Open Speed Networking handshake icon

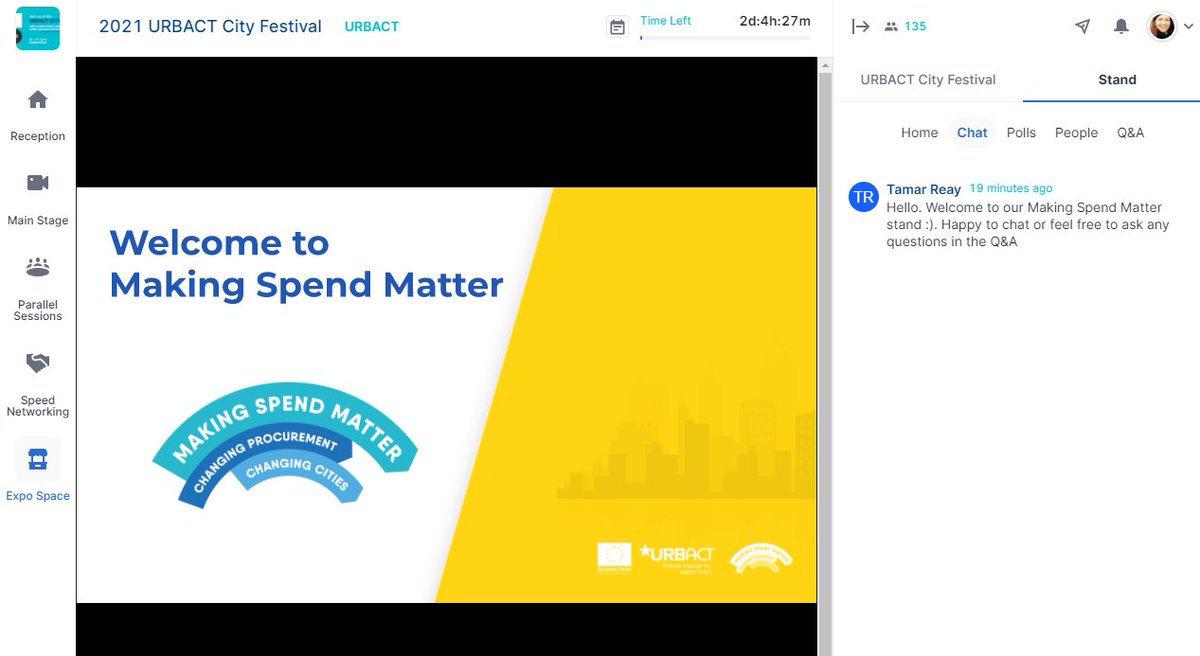click(x=38, y=363)
